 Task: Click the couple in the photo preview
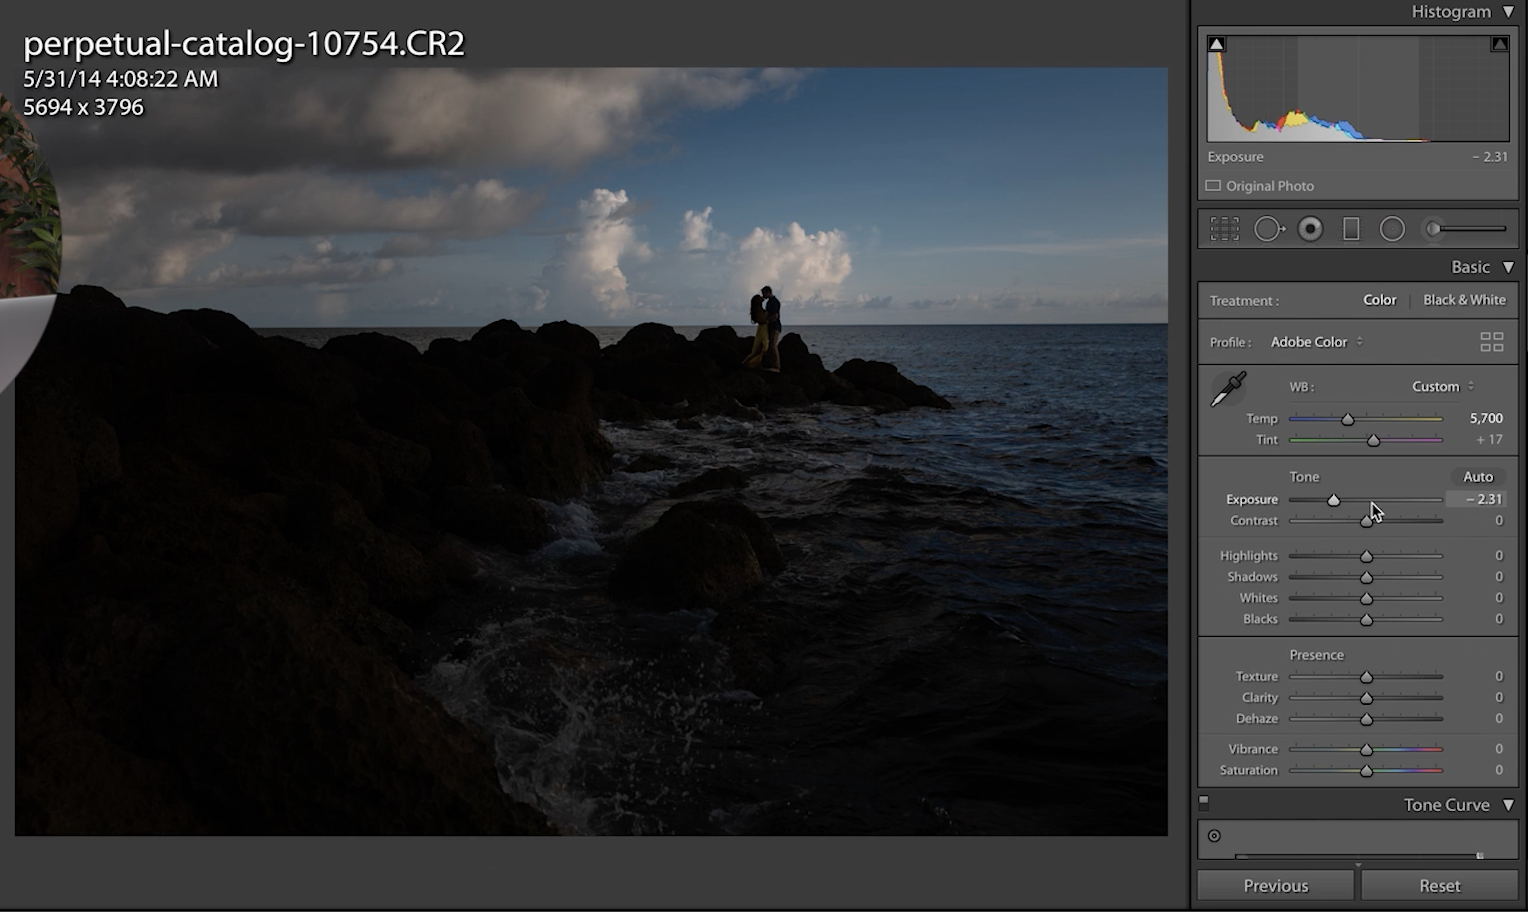(x=765, y=328)
